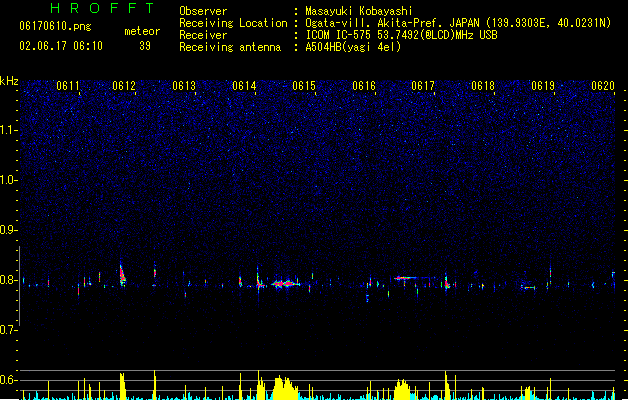Click the Observer label
The height and width of the screenshot is (400, 629).
pyautogui.click(x=203, y=11)
